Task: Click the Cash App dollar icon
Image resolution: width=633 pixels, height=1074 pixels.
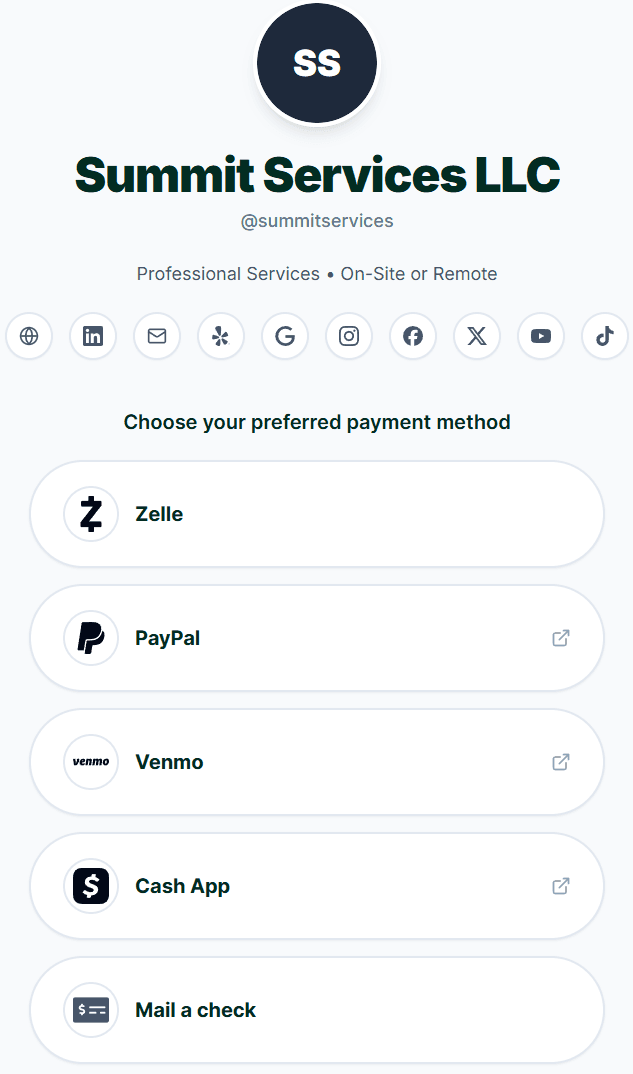Action: point(90,886)
